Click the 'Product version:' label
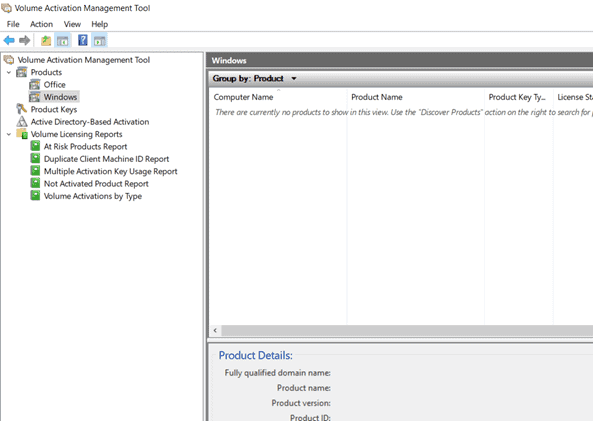 tap(301, 403)
